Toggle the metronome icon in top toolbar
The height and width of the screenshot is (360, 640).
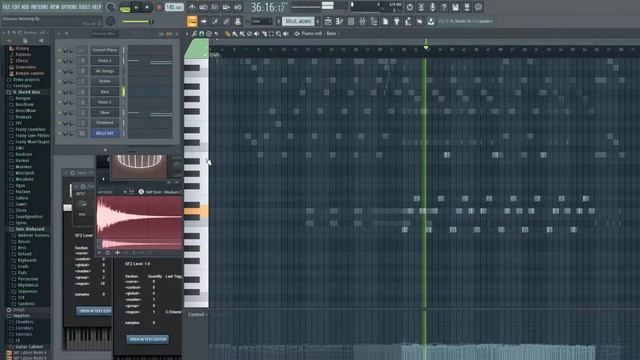pos(191,7)
